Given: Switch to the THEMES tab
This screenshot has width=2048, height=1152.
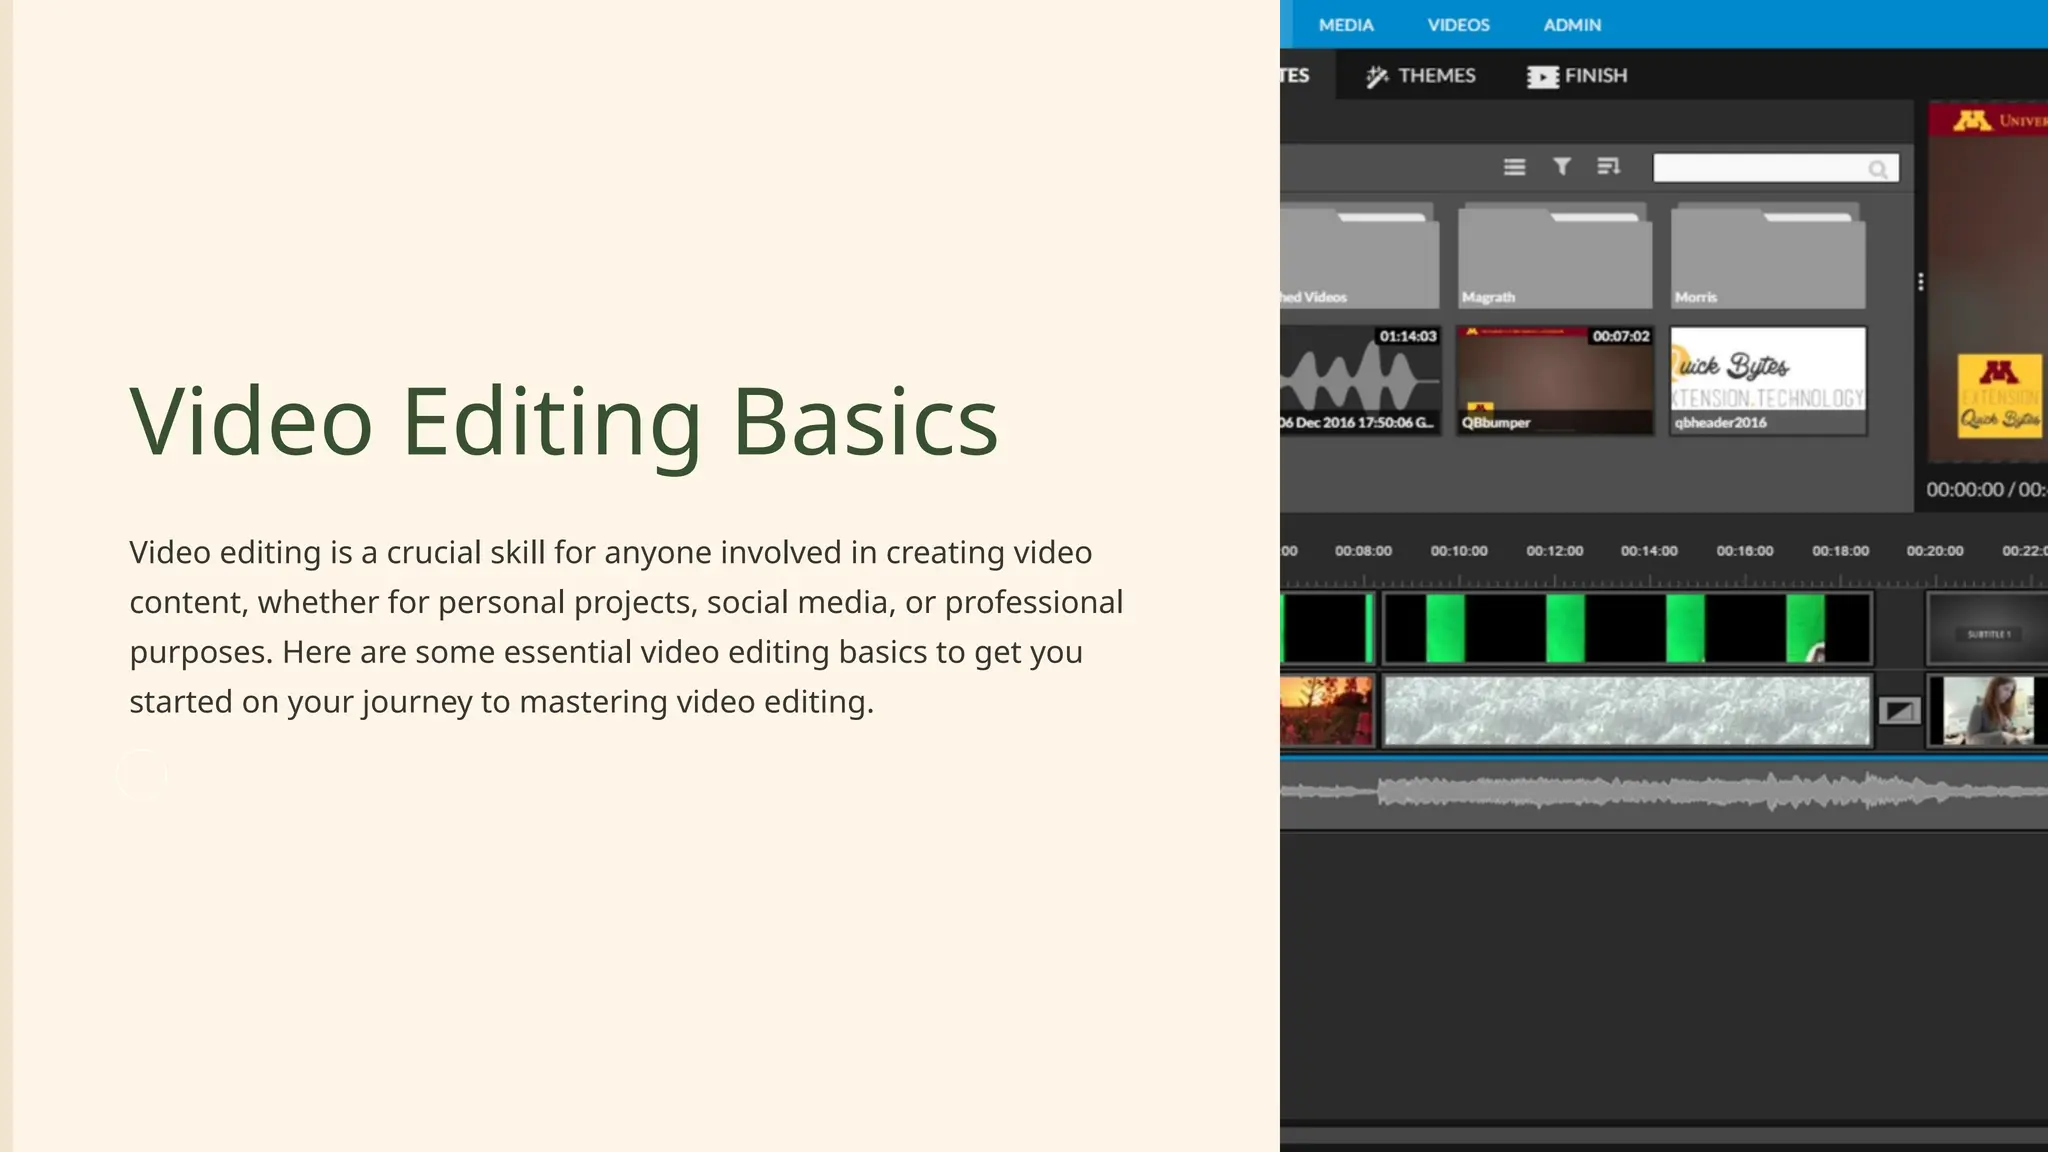Looking at the screenshot, I should 1421,76.
